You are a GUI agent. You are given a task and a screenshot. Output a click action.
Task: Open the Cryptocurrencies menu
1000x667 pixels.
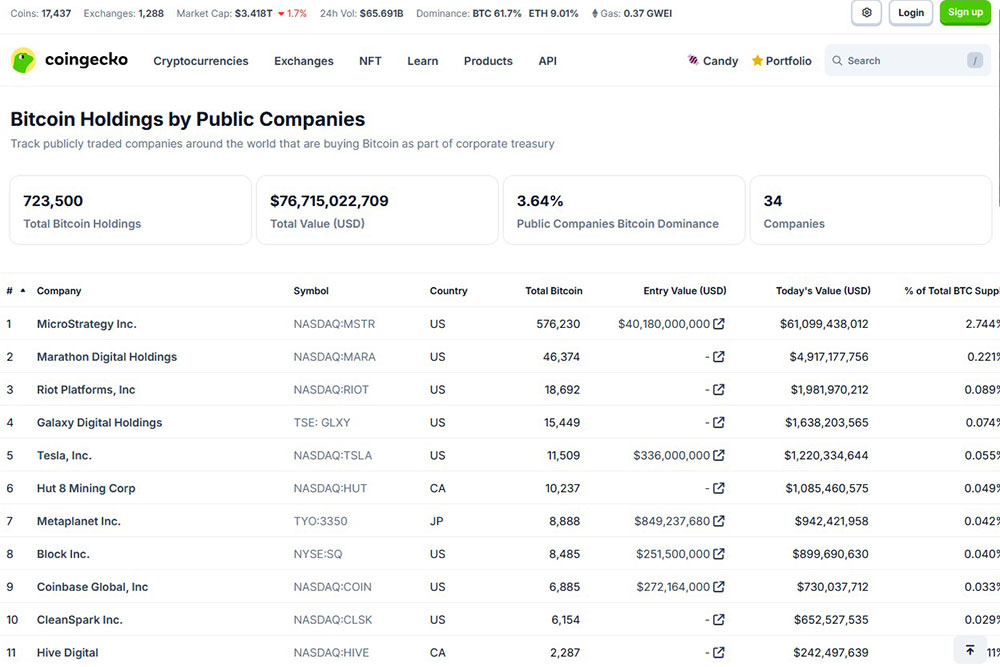(201, 61)
